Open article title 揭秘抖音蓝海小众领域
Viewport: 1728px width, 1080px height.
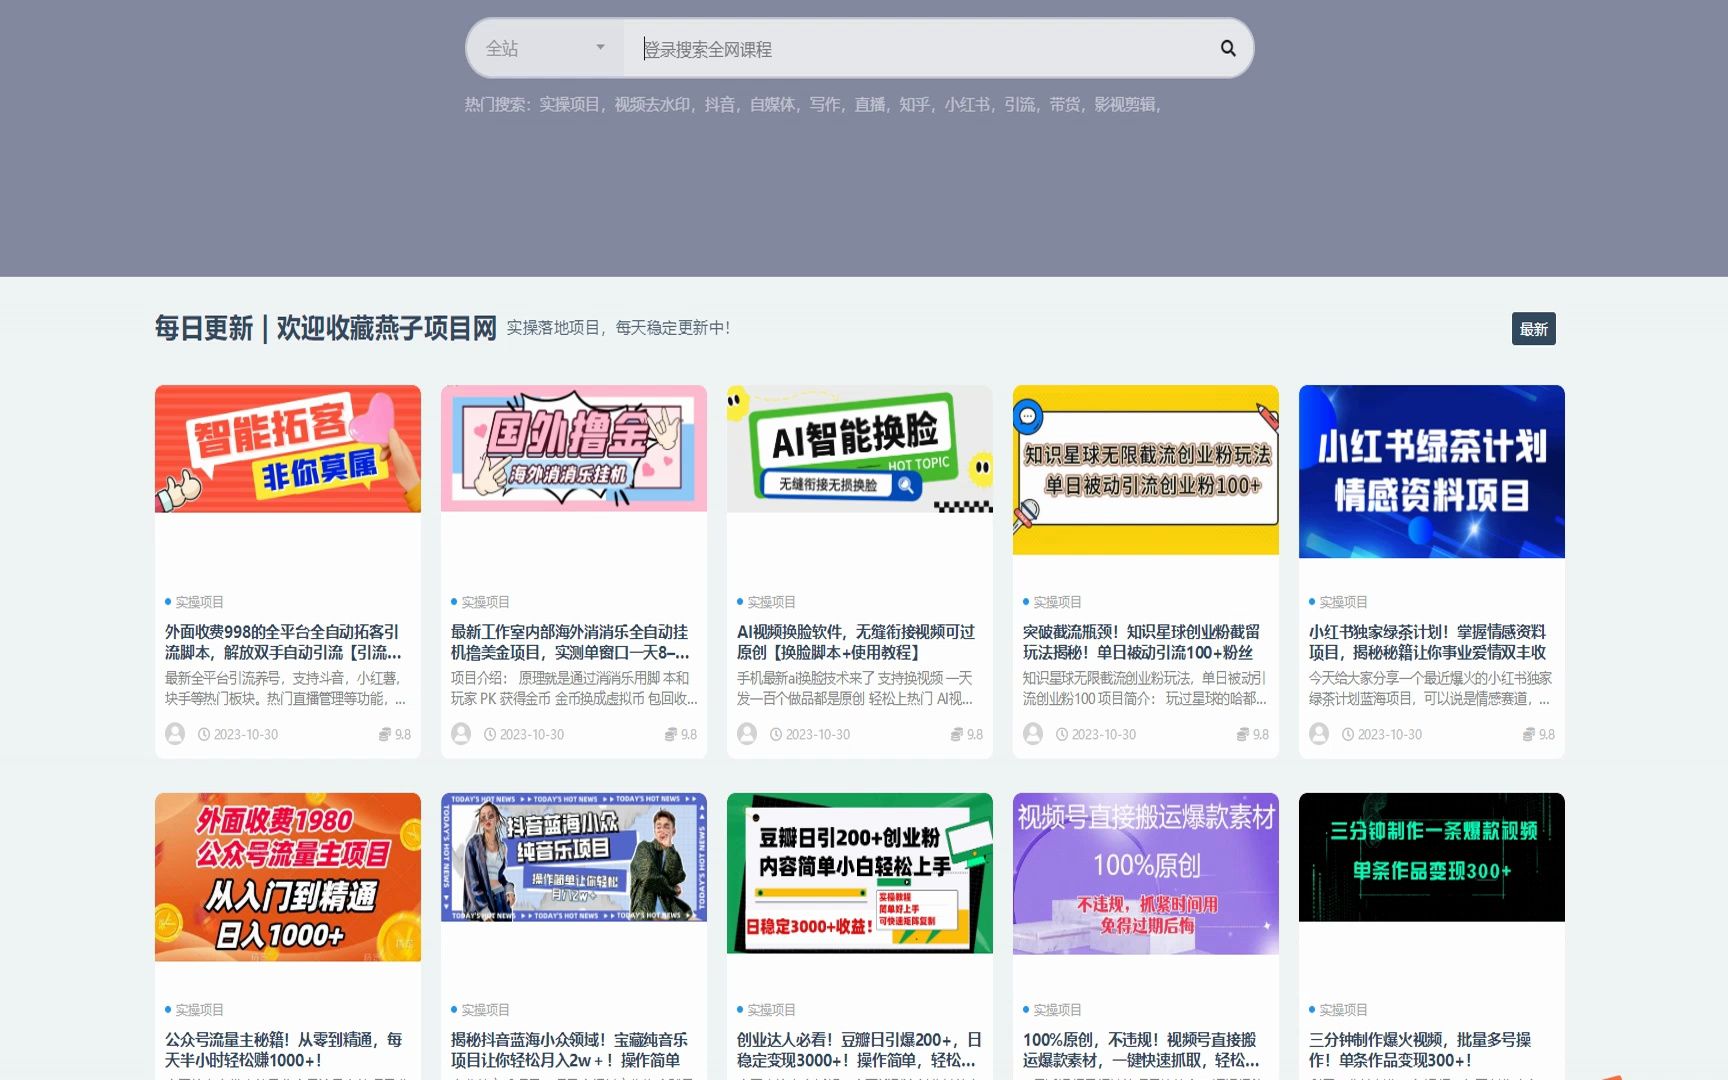point(569,1050)
